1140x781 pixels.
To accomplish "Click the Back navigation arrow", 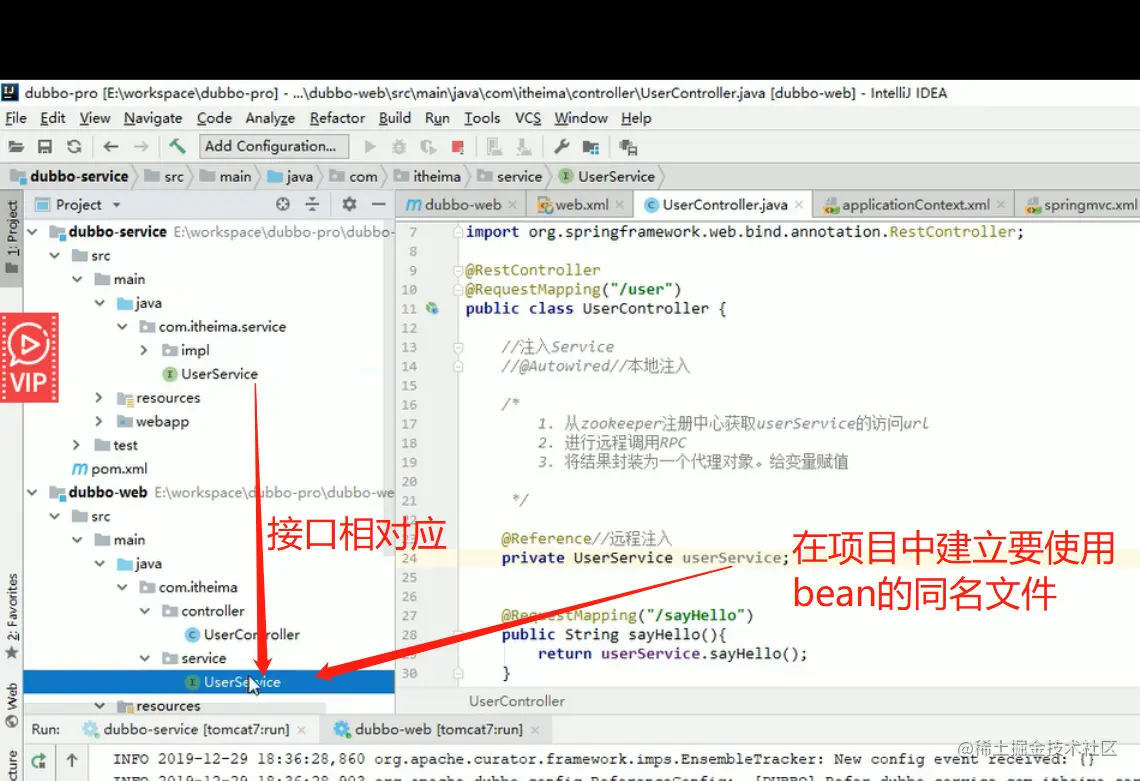I will tap(111, 147).
